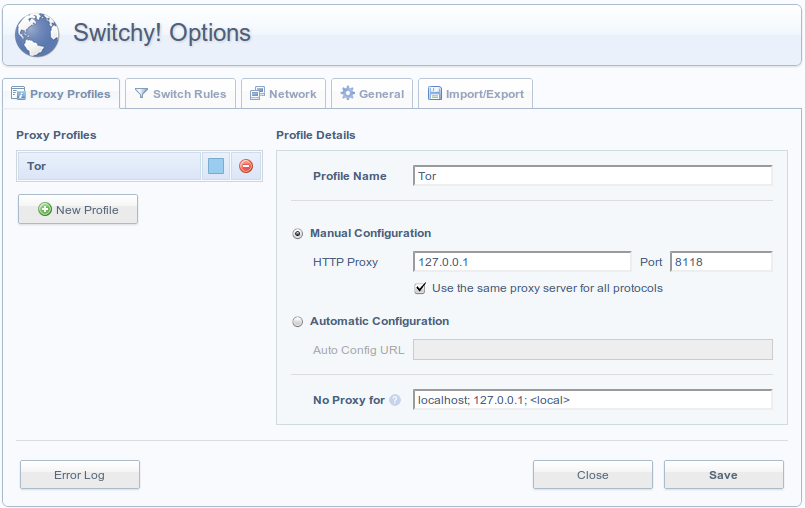Select Manual Configuration radio button
This screenshot has height=508, width=805.
point(297,234)
